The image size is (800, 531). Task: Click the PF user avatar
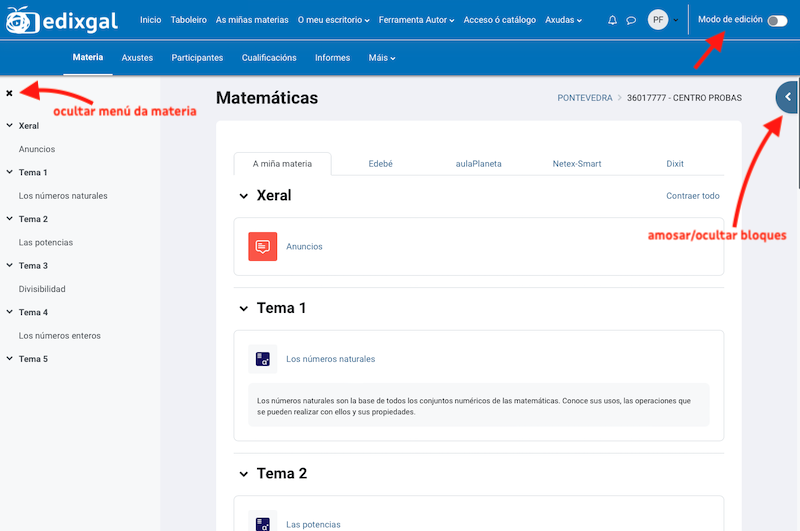coord(658,20)
